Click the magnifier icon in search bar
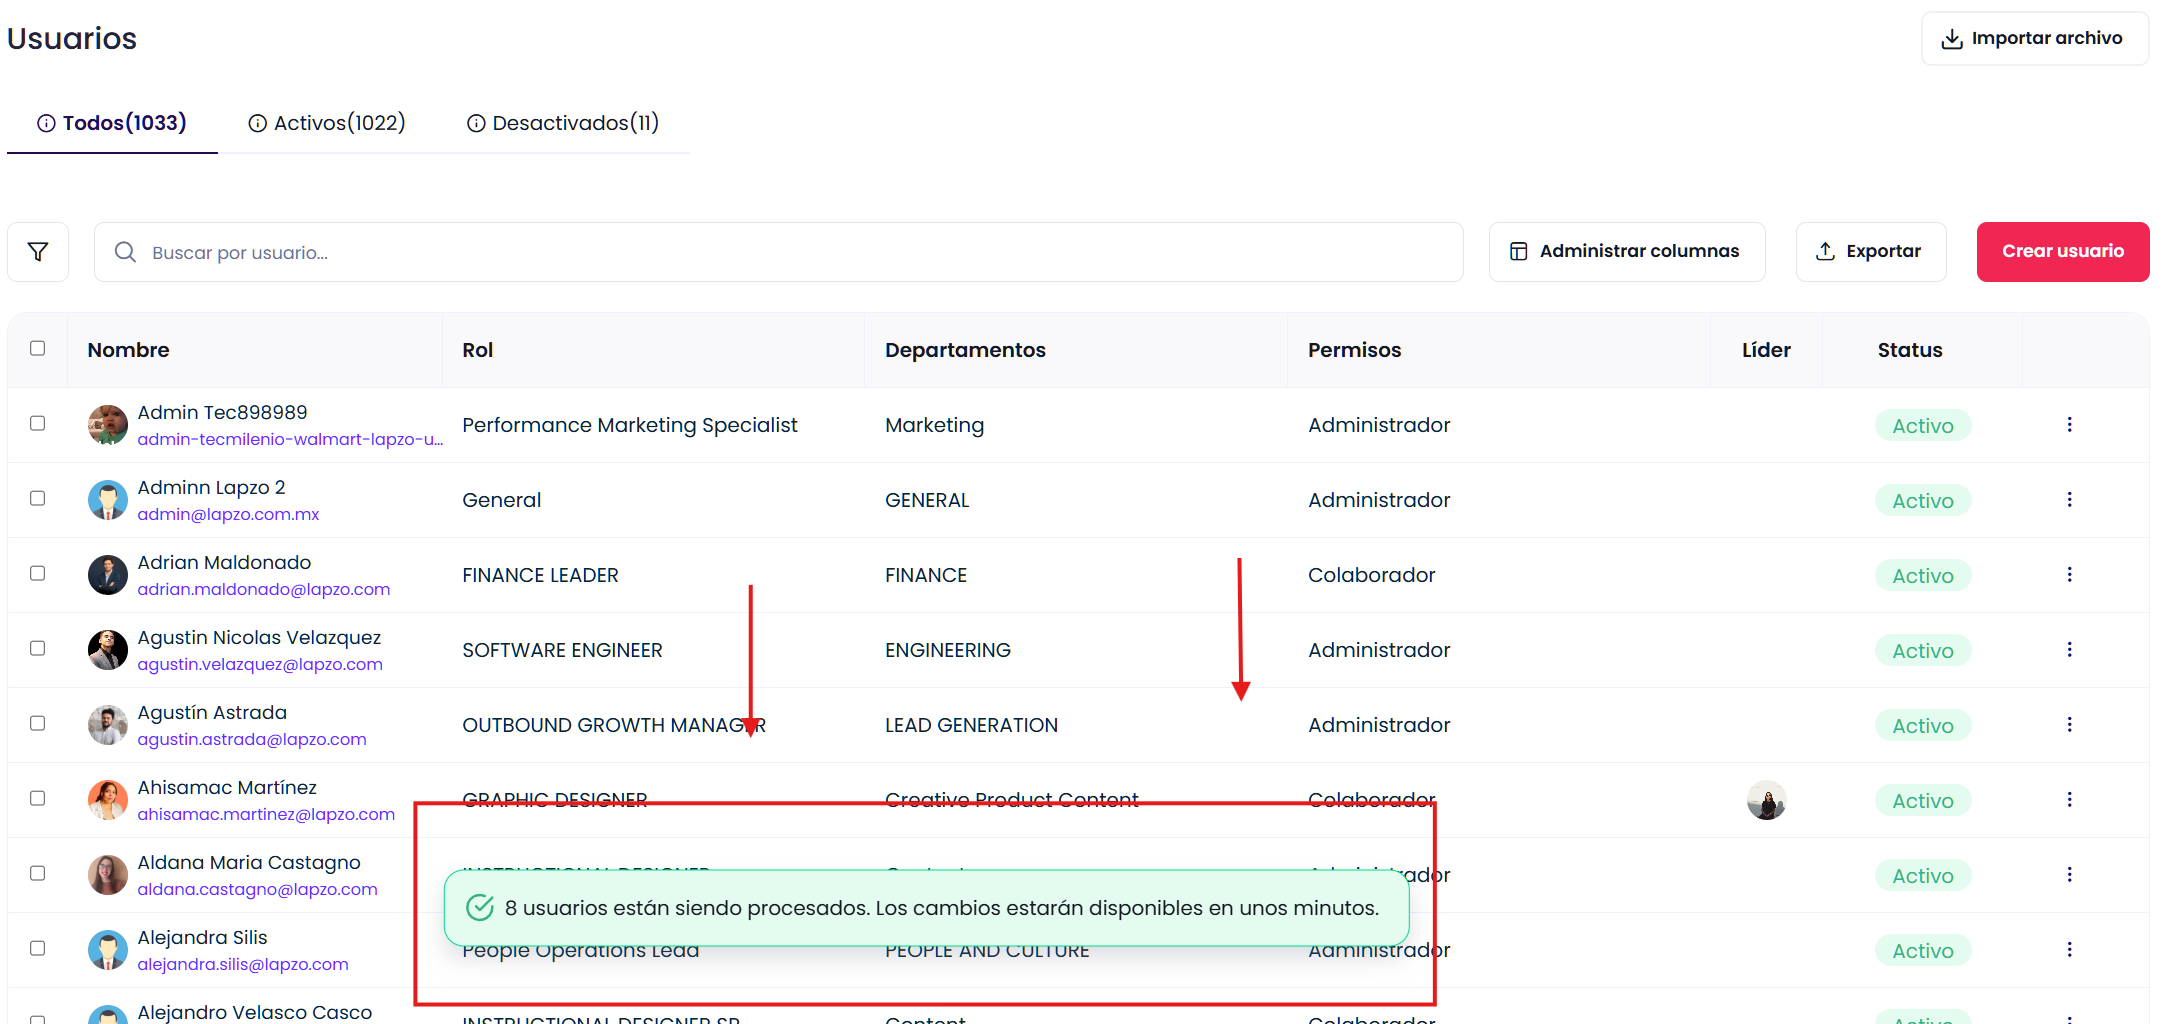This screenshot has height=1024, width=2177. (125, 252)
